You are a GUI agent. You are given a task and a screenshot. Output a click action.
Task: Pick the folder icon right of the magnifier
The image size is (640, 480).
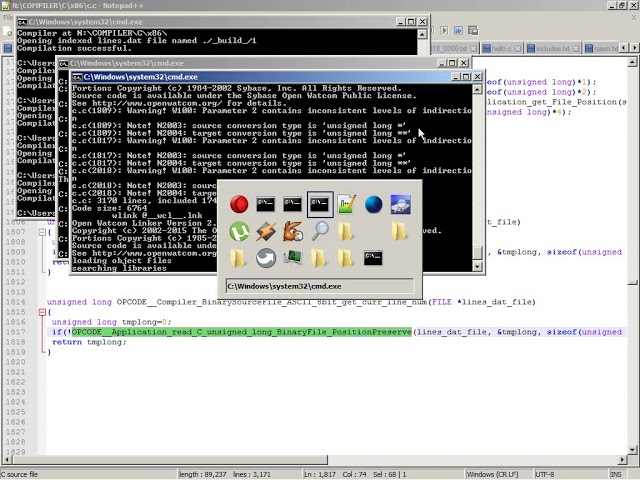point(347,231)
